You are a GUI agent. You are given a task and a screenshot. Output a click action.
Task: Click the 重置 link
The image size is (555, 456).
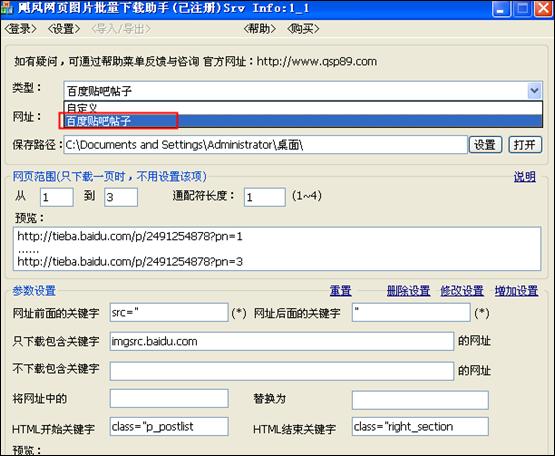coord(341,291)
